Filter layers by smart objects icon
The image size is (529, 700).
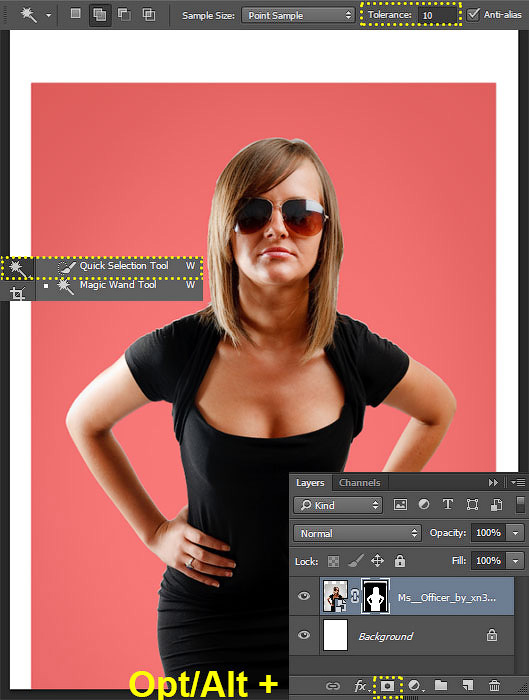click(496, 505)
